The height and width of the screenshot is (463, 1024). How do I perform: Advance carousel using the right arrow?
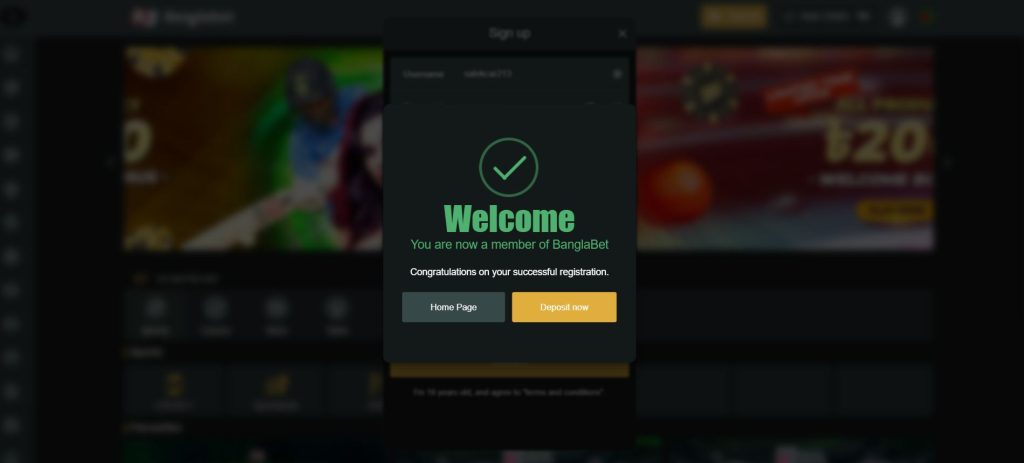coord(946,163)
